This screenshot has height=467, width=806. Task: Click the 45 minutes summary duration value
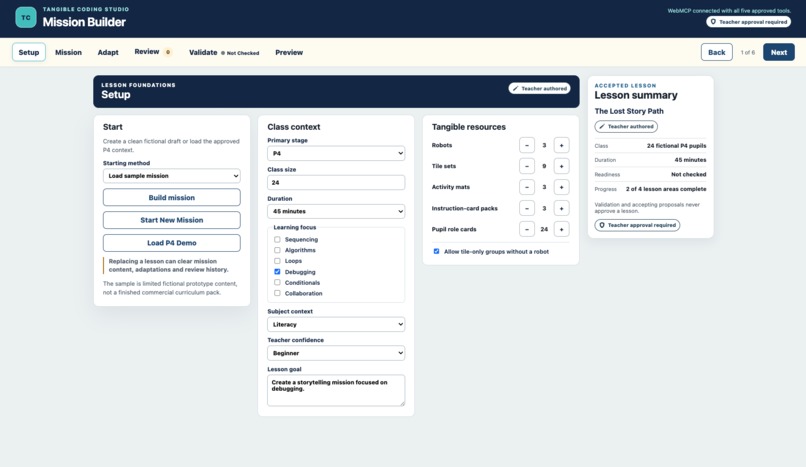tap(690, 160)
